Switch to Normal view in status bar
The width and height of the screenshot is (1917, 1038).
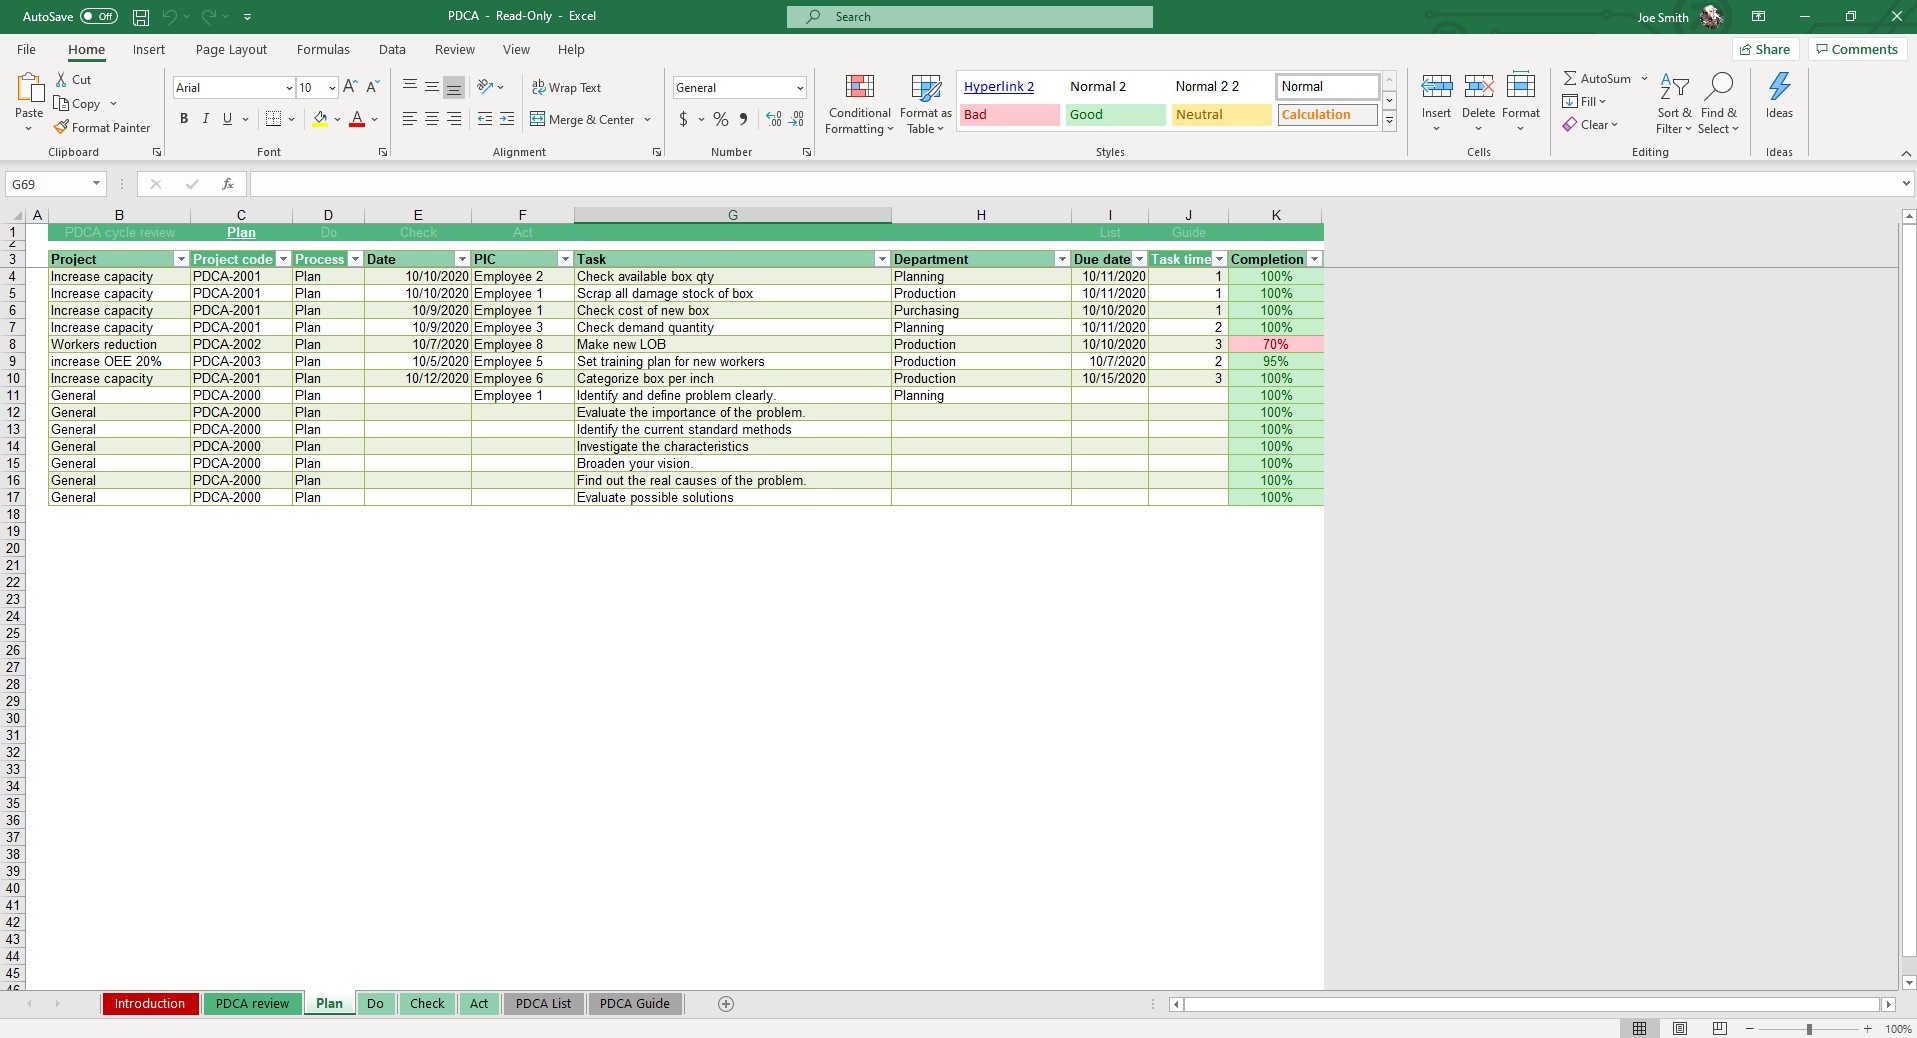(x=1640, y=1028)
